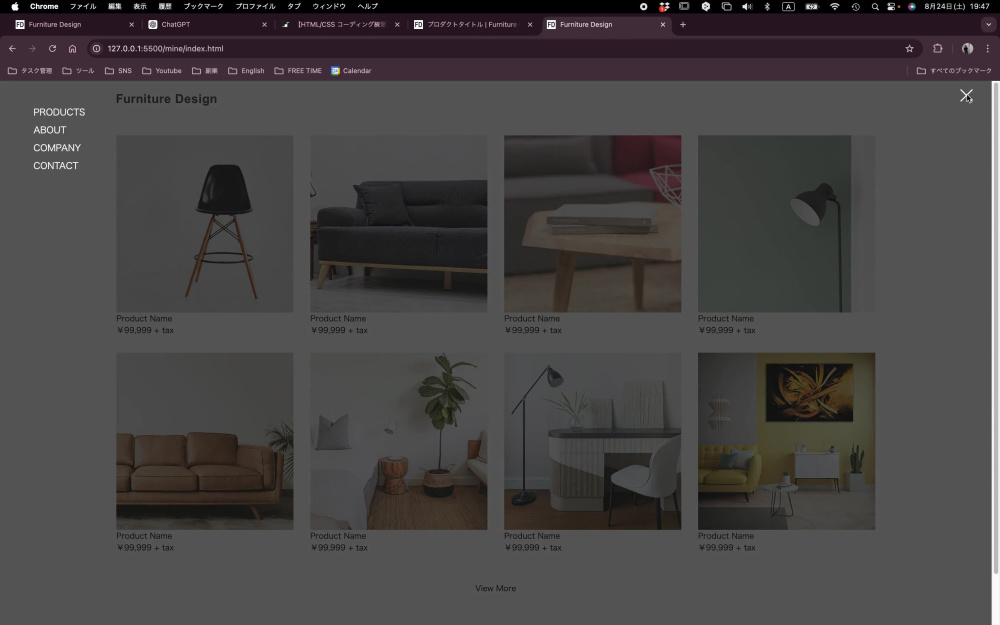Open the Chrome profile avatar

pos(967,48)
